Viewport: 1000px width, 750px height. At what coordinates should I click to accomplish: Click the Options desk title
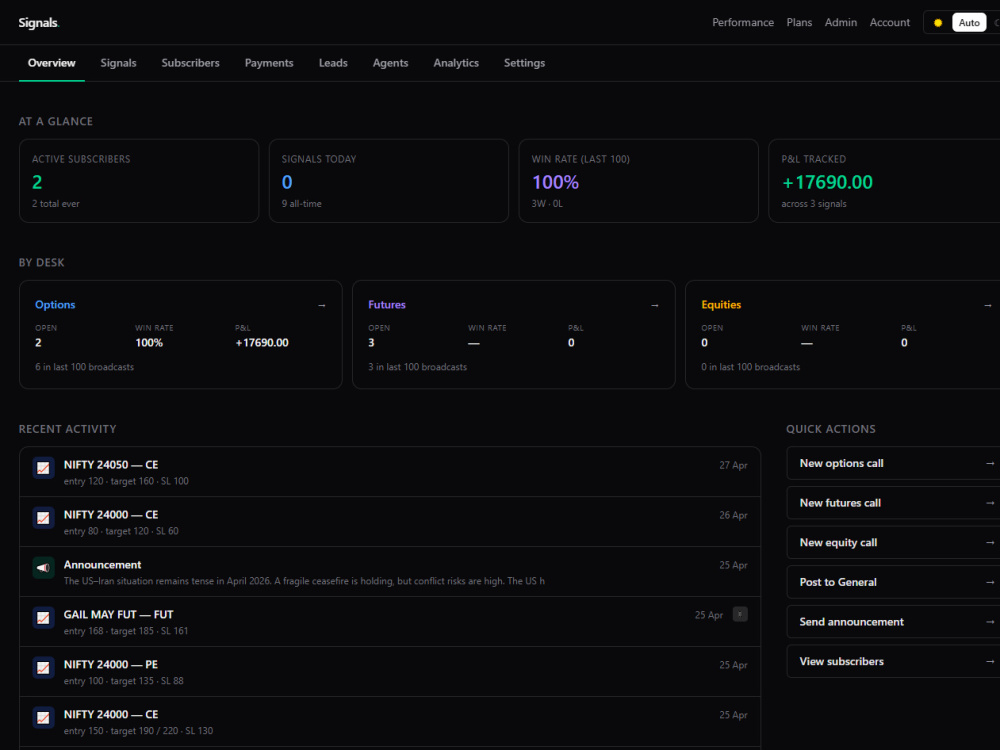55,305
